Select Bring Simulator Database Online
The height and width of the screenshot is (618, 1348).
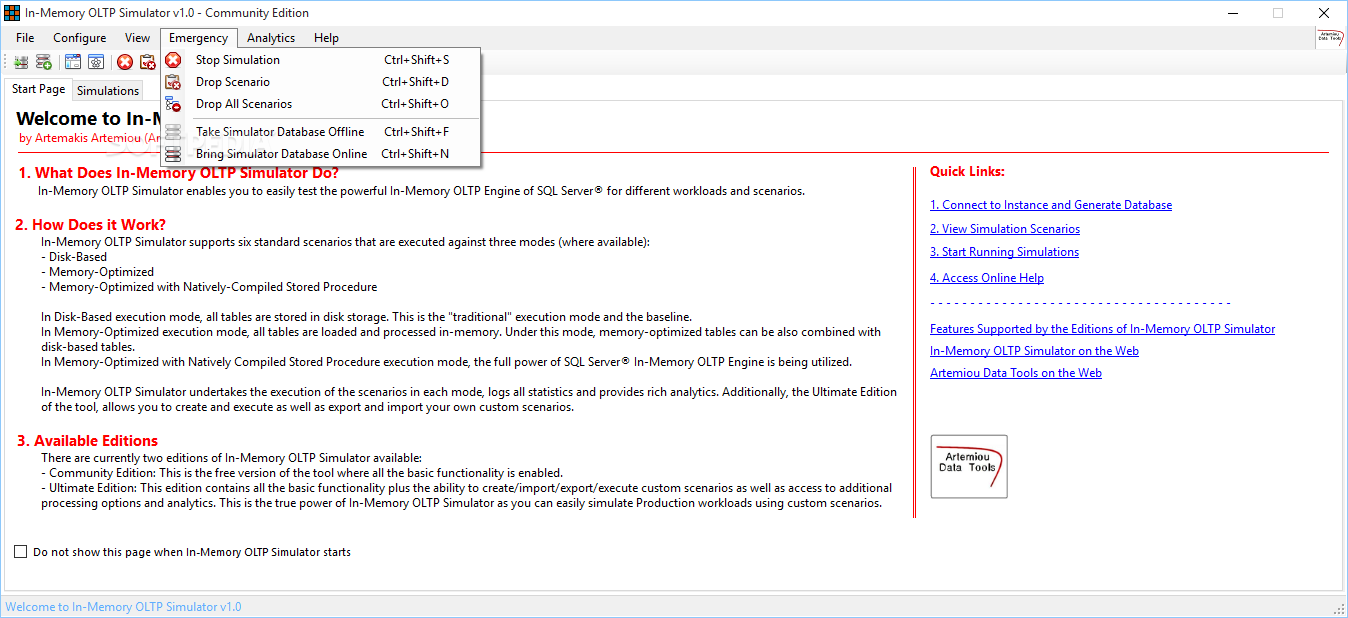click(x=321, y=154)
